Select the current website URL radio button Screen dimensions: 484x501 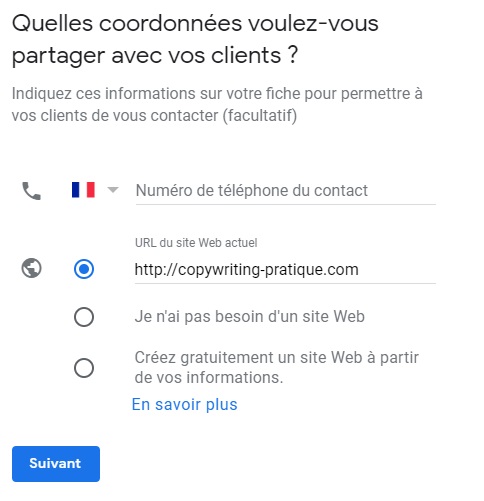click(x=84, y=269)
